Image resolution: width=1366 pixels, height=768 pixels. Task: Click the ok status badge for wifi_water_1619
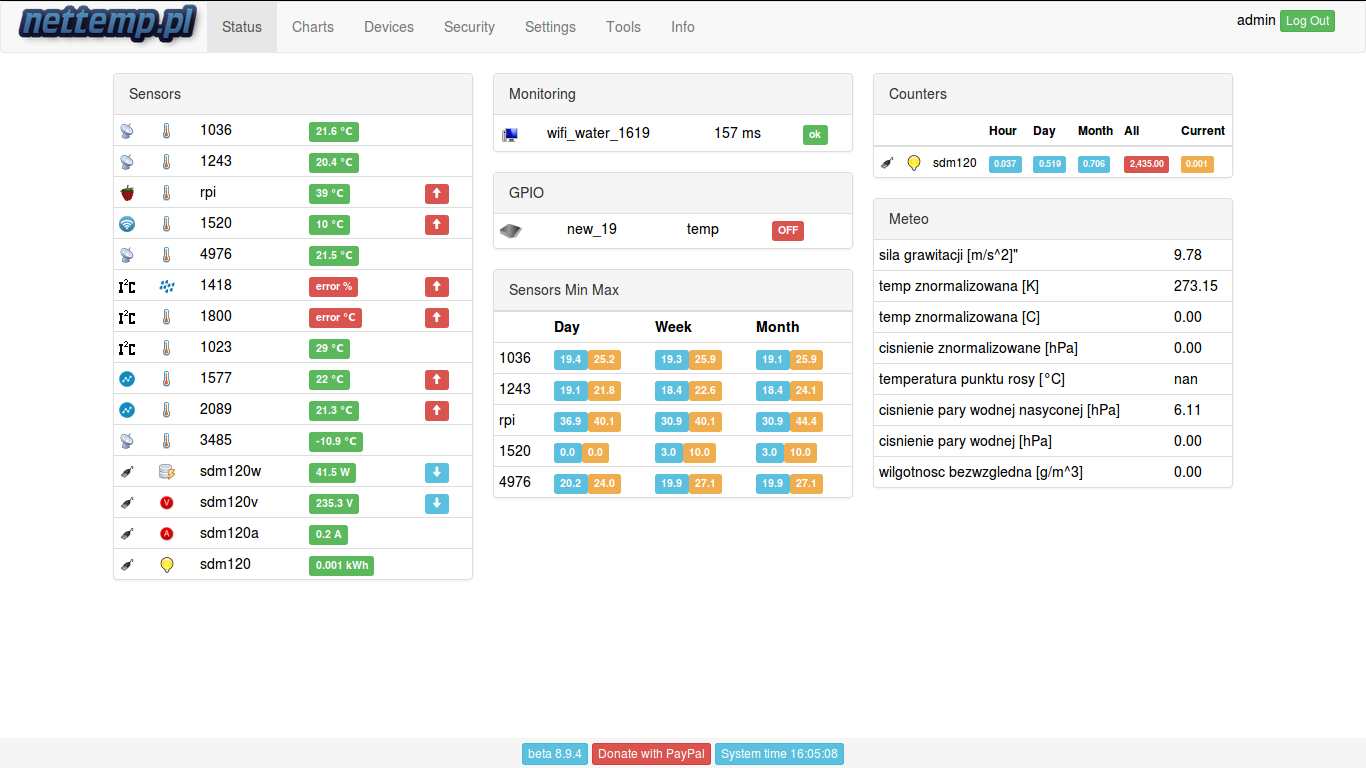point(815,135)
